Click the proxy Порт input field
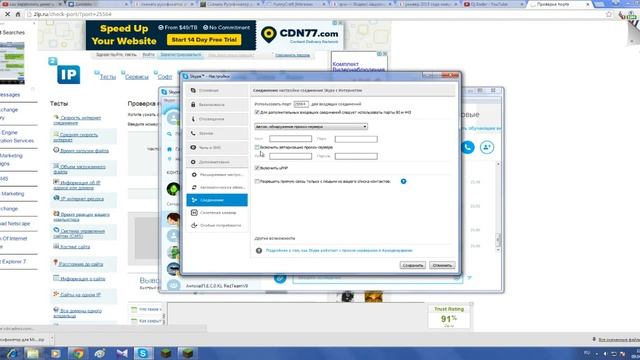 pyautogui.click(x=356, y=139)
